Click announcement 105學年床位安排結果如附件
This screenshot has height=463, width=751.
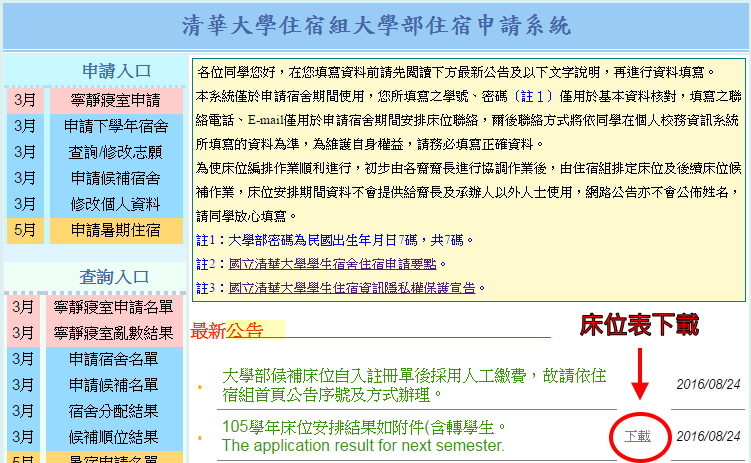coord(364,436)
